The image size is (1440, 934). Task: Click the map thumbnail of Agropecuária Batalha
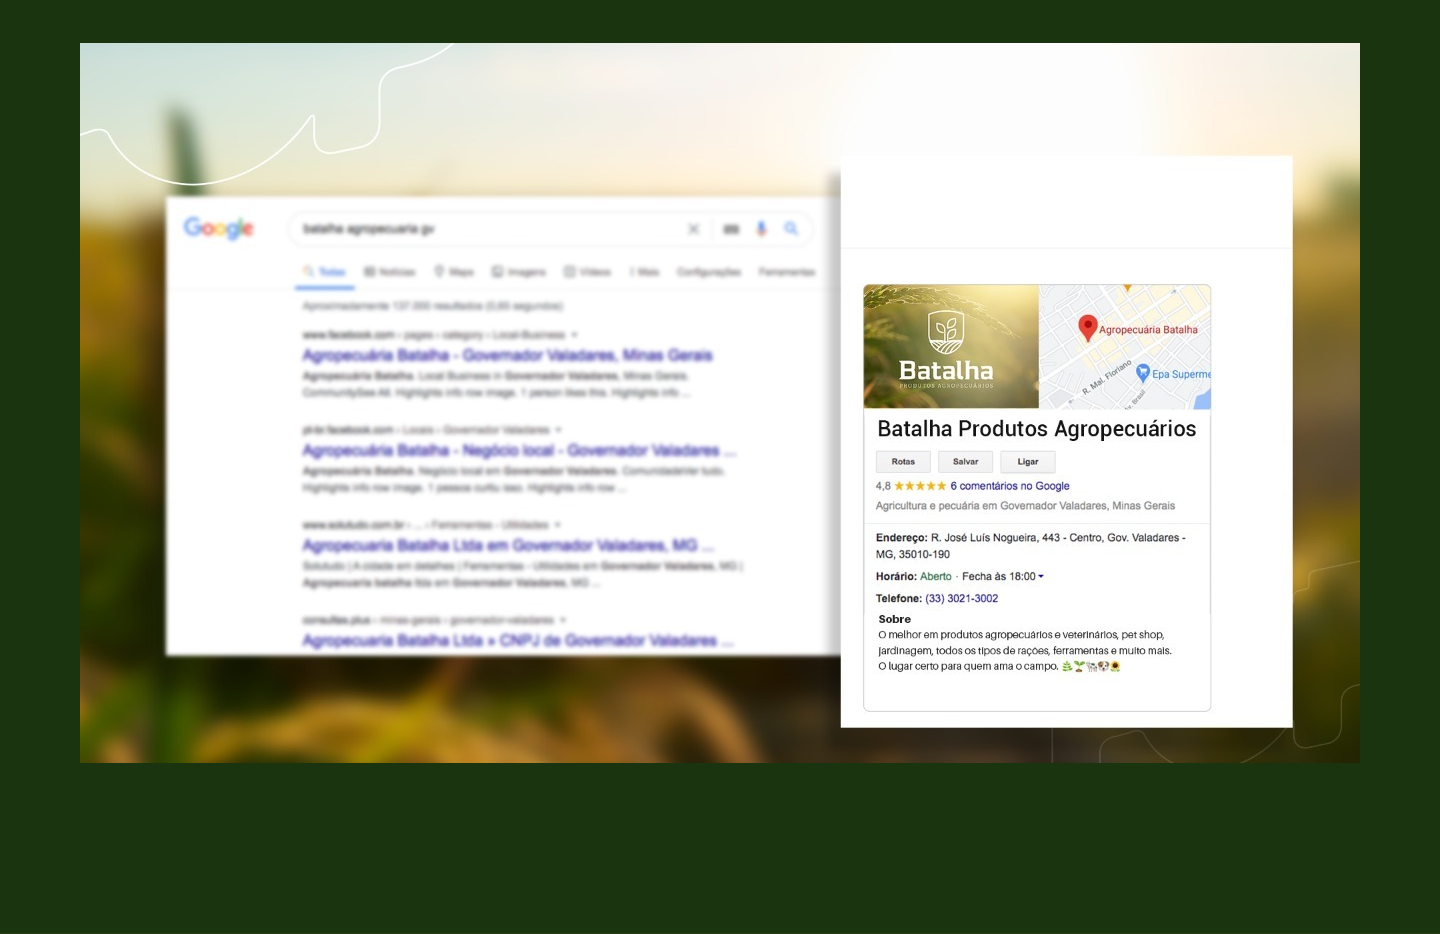click(1125, 347)
